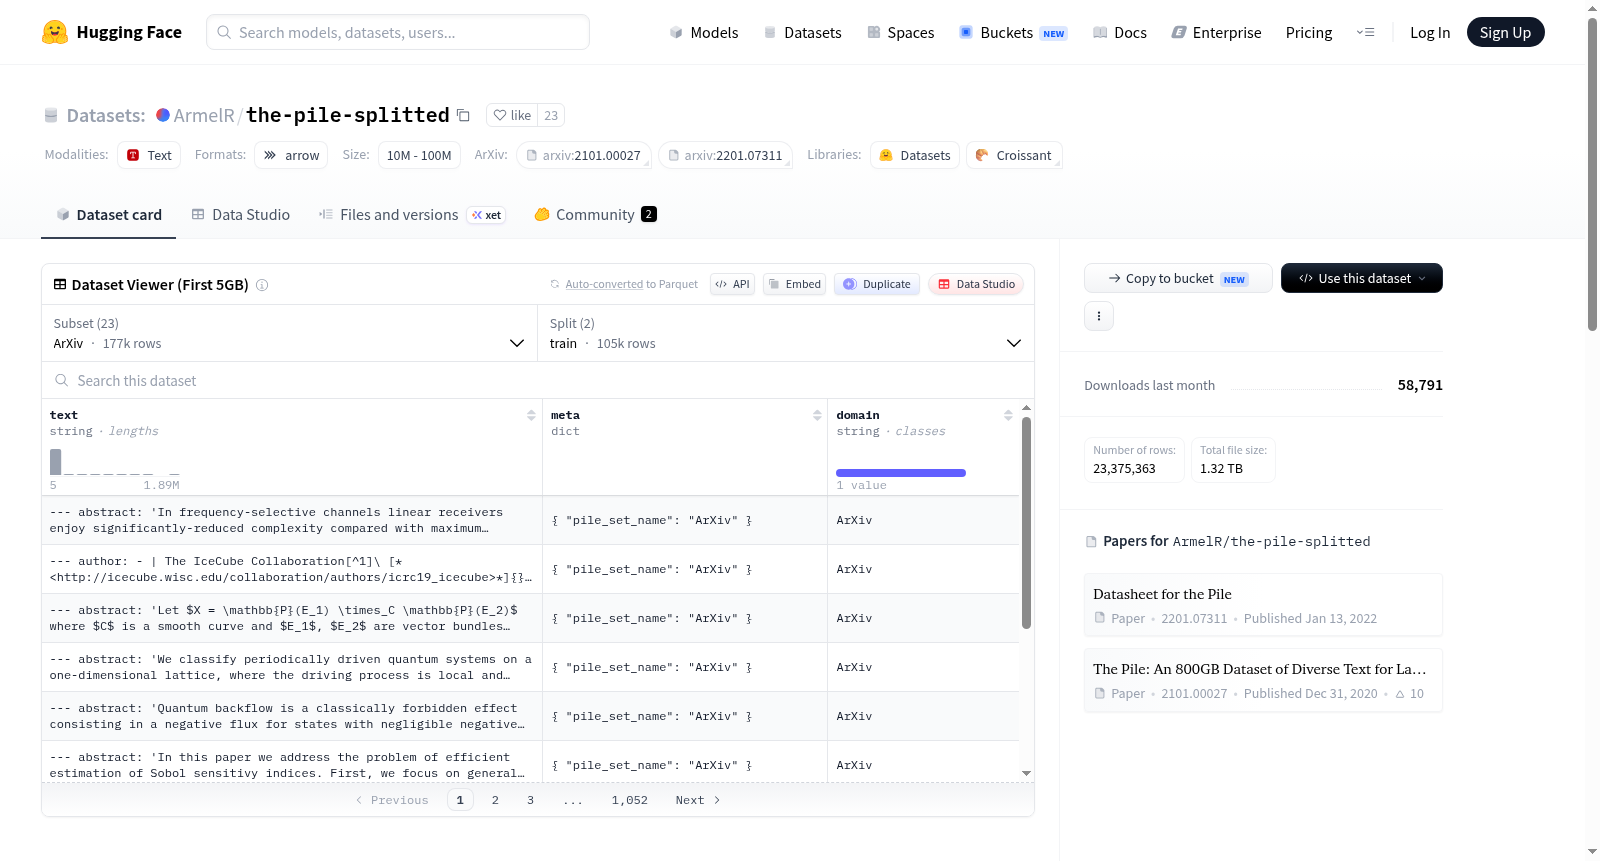
Task: Click the ArmelR user avatar
Action: [163, 115]
